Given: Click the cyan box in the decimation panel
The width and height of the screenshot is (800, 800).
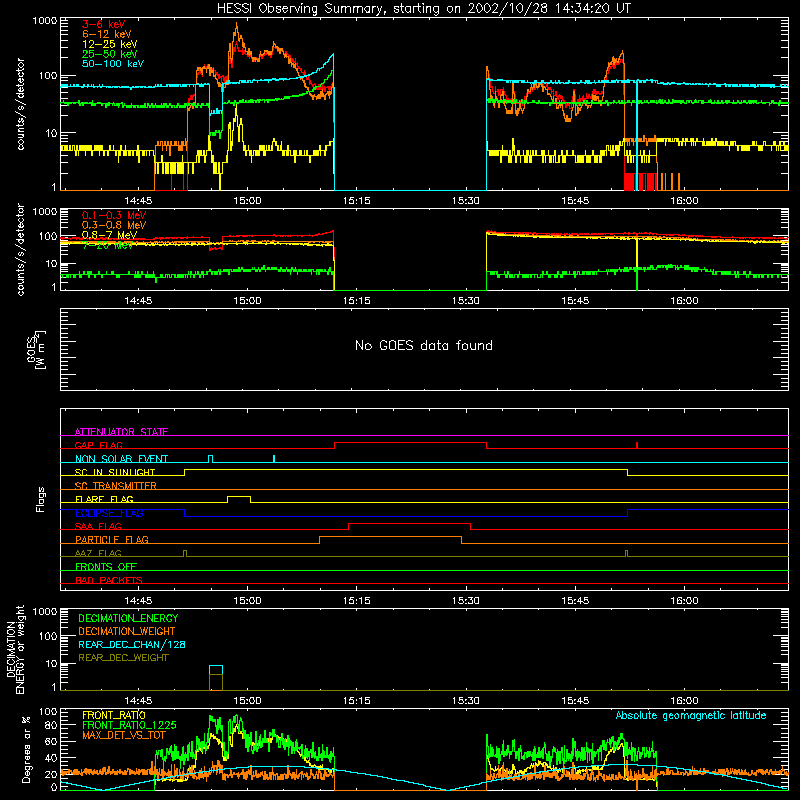Looking at the screenshot, I should pos(216,670).
